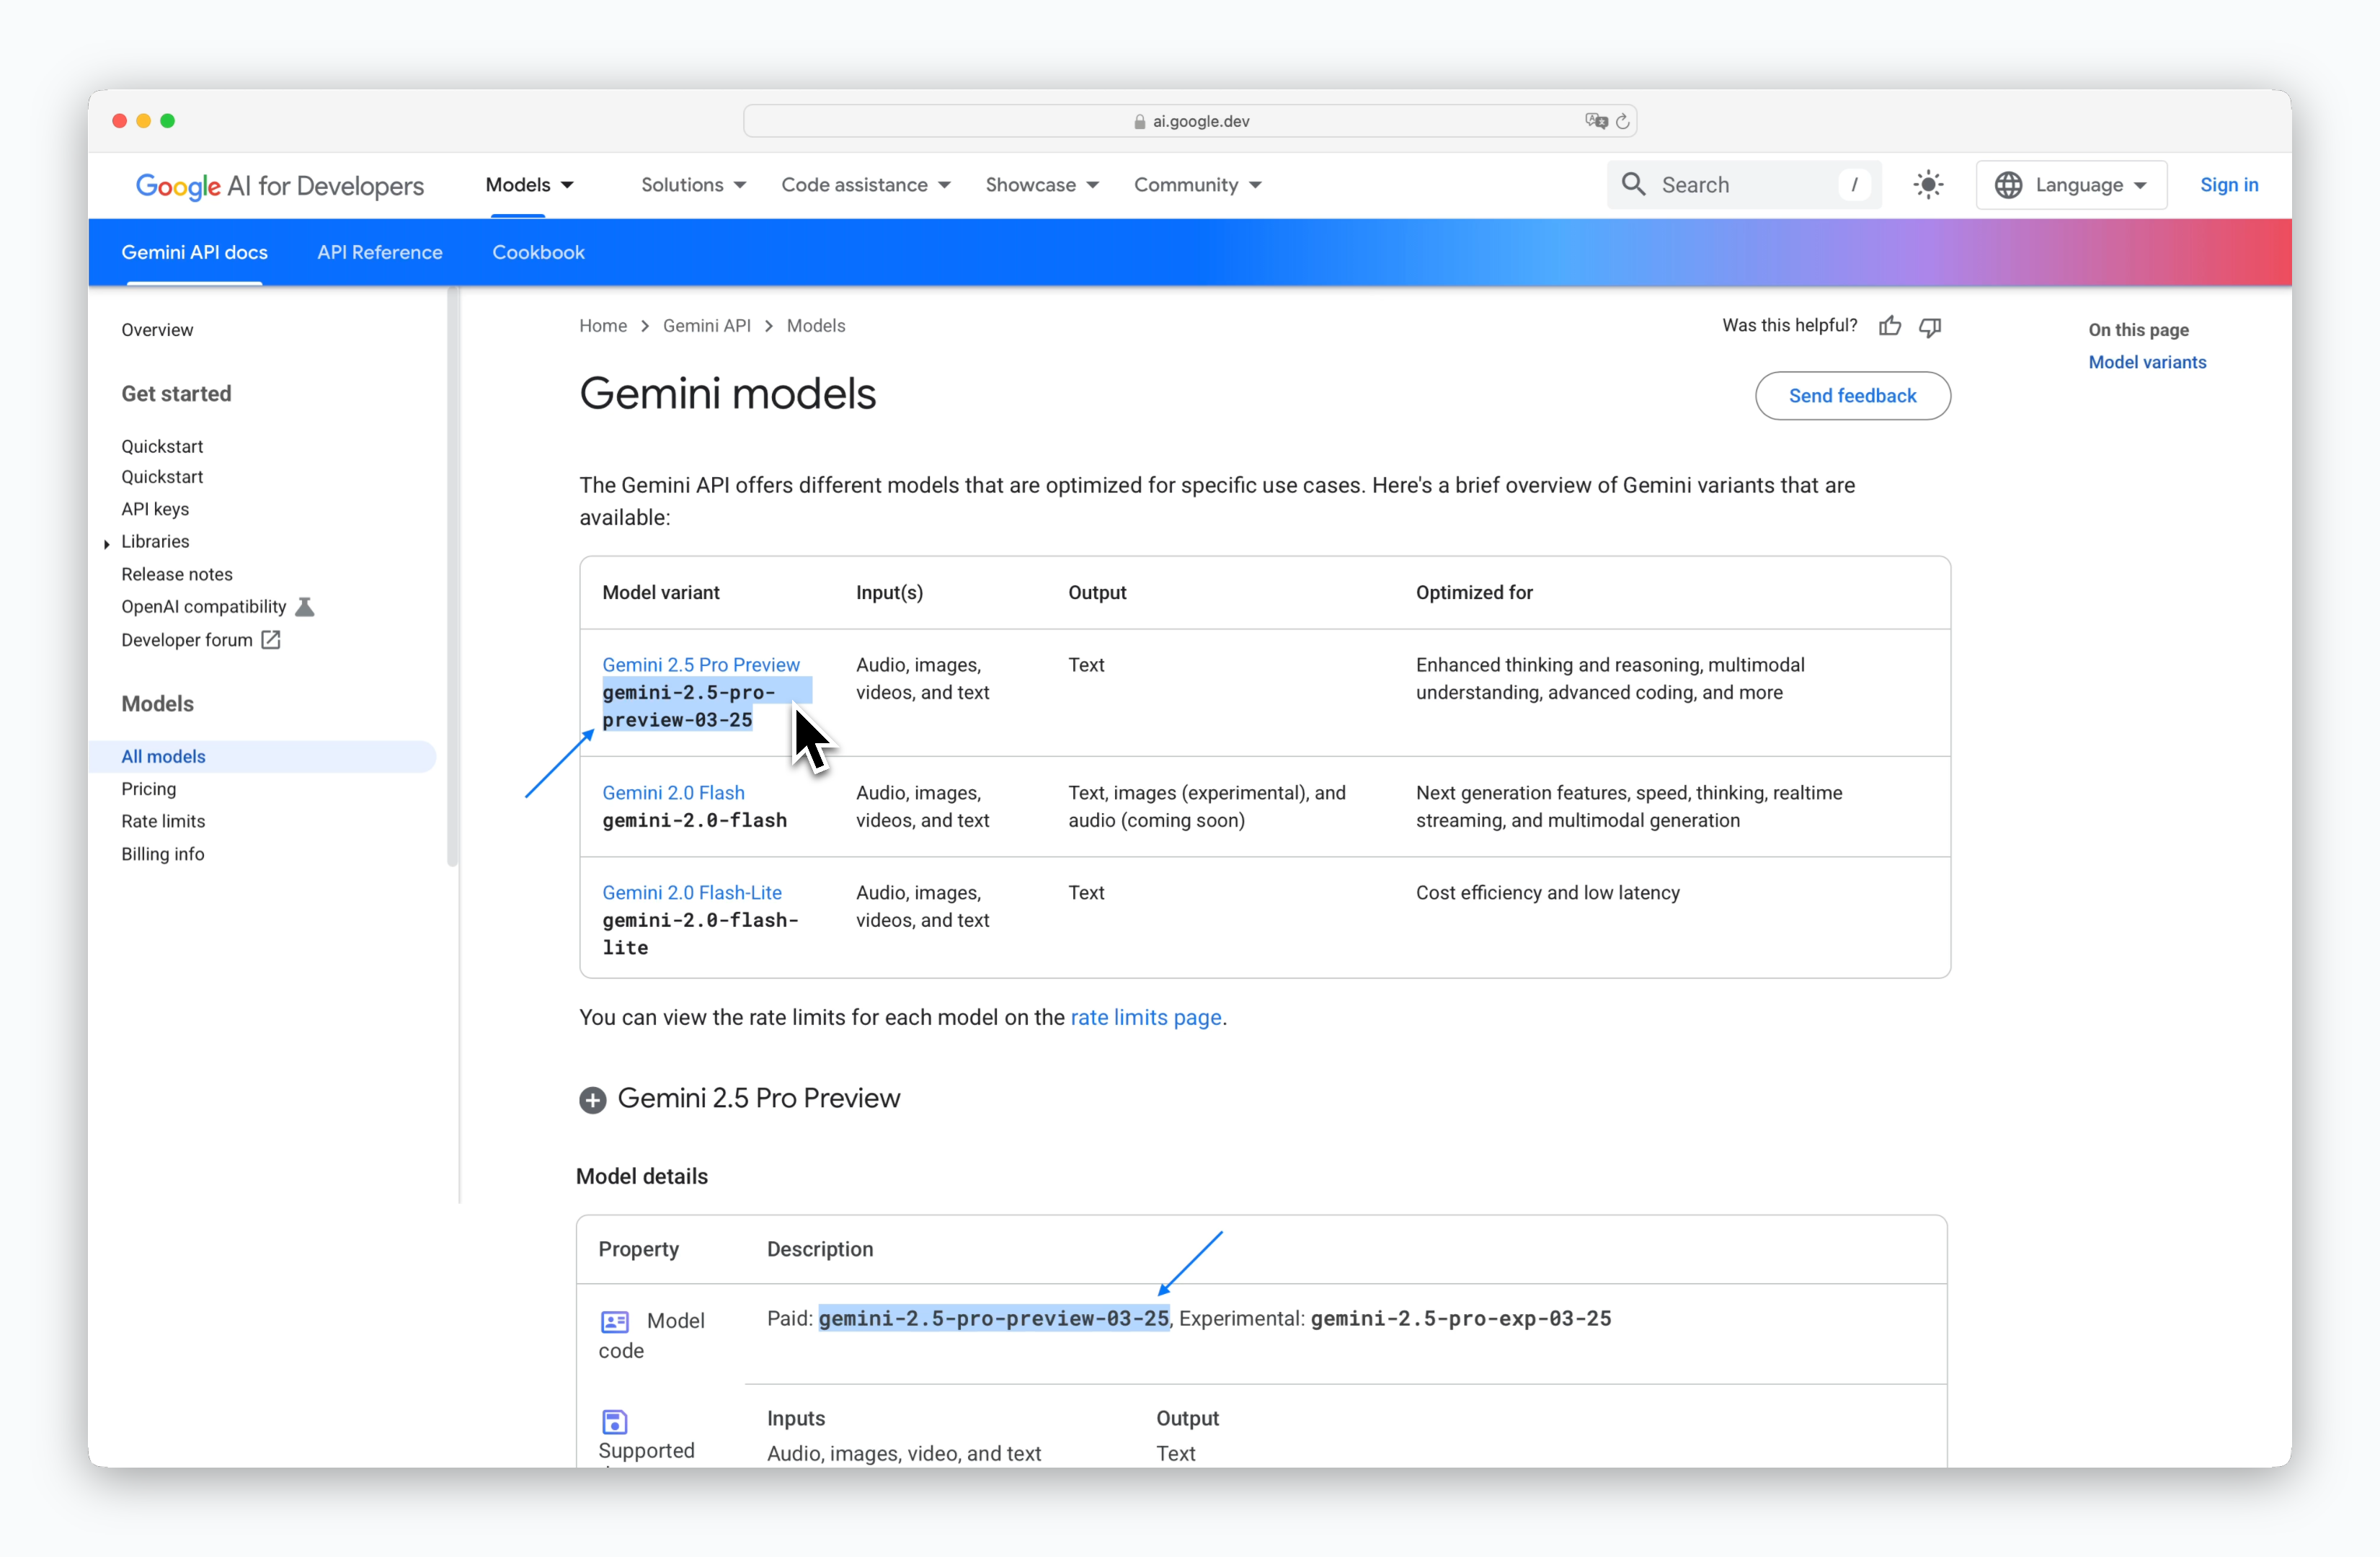Select All models in the sidebar
Viewport: 2380px width, 1557px height.
pos(263,757)
